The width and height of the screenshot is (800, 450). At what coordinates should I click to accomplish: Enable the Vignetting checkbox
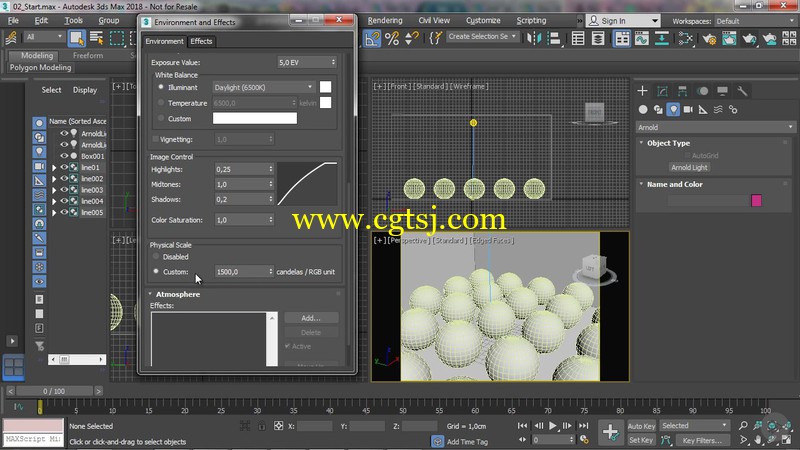(156, 139)
